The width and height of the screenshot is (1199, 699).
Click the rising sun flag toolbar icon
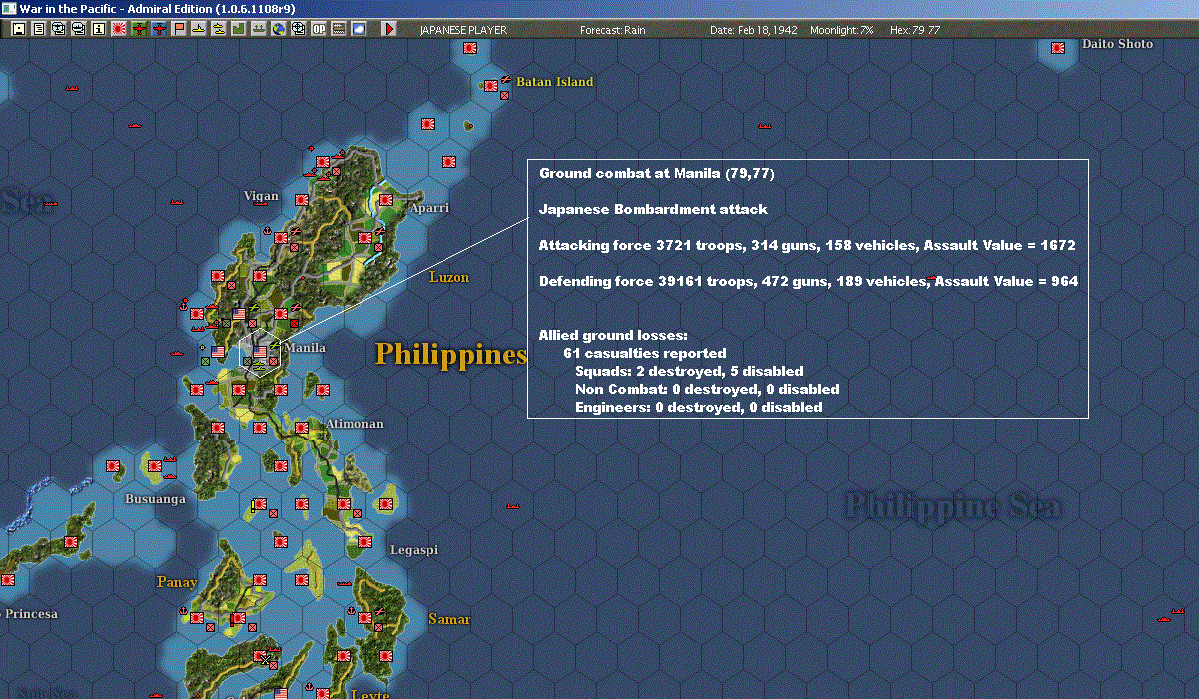click(x=119, y=29)
